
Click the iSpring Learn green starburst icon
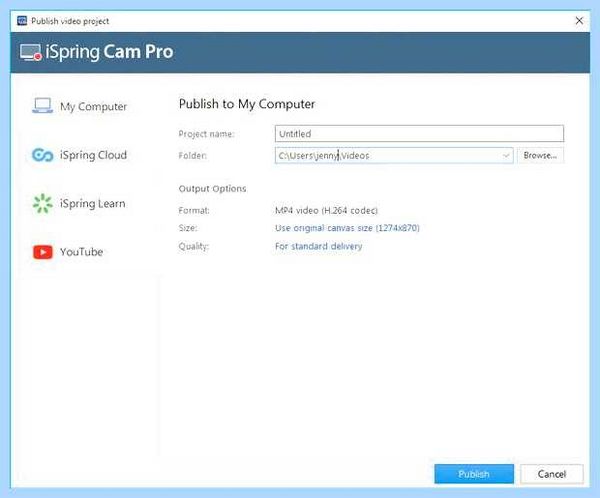coord(42,203)
